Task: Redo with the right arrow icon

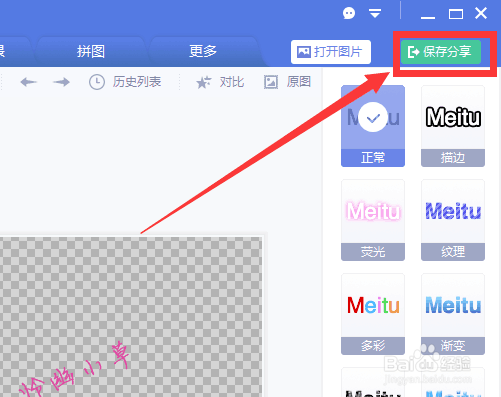Action: [61, 82]
